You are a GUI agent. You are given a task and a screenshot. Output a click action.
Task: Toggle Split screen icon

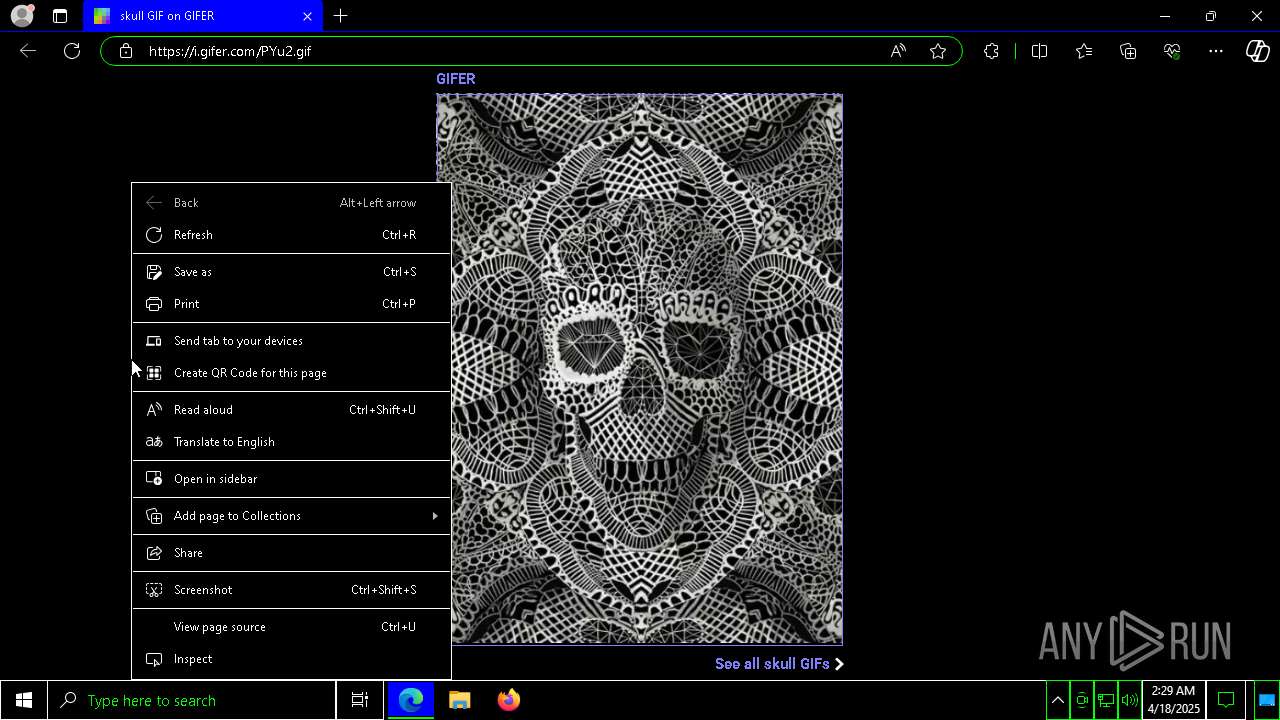coord(1039,51)
